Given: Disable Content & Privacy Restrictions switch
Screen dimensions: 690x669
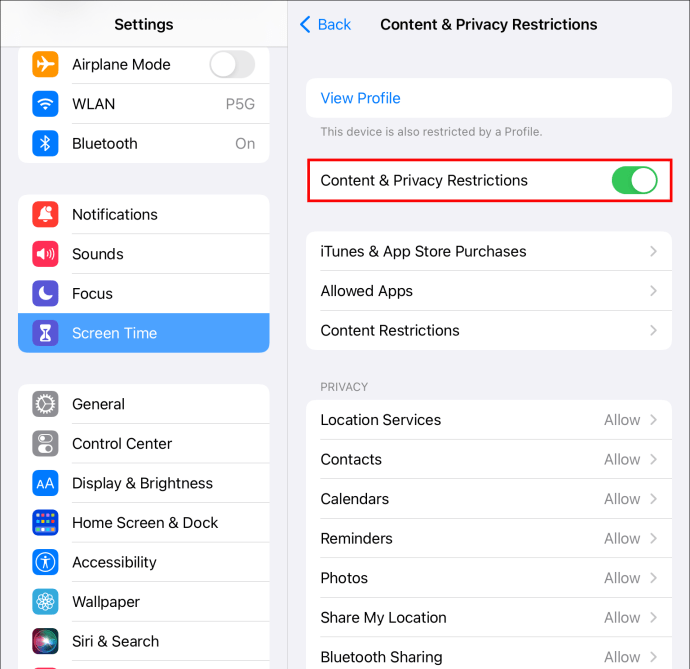Looking at the screenshot, I should tap(634, 180).
